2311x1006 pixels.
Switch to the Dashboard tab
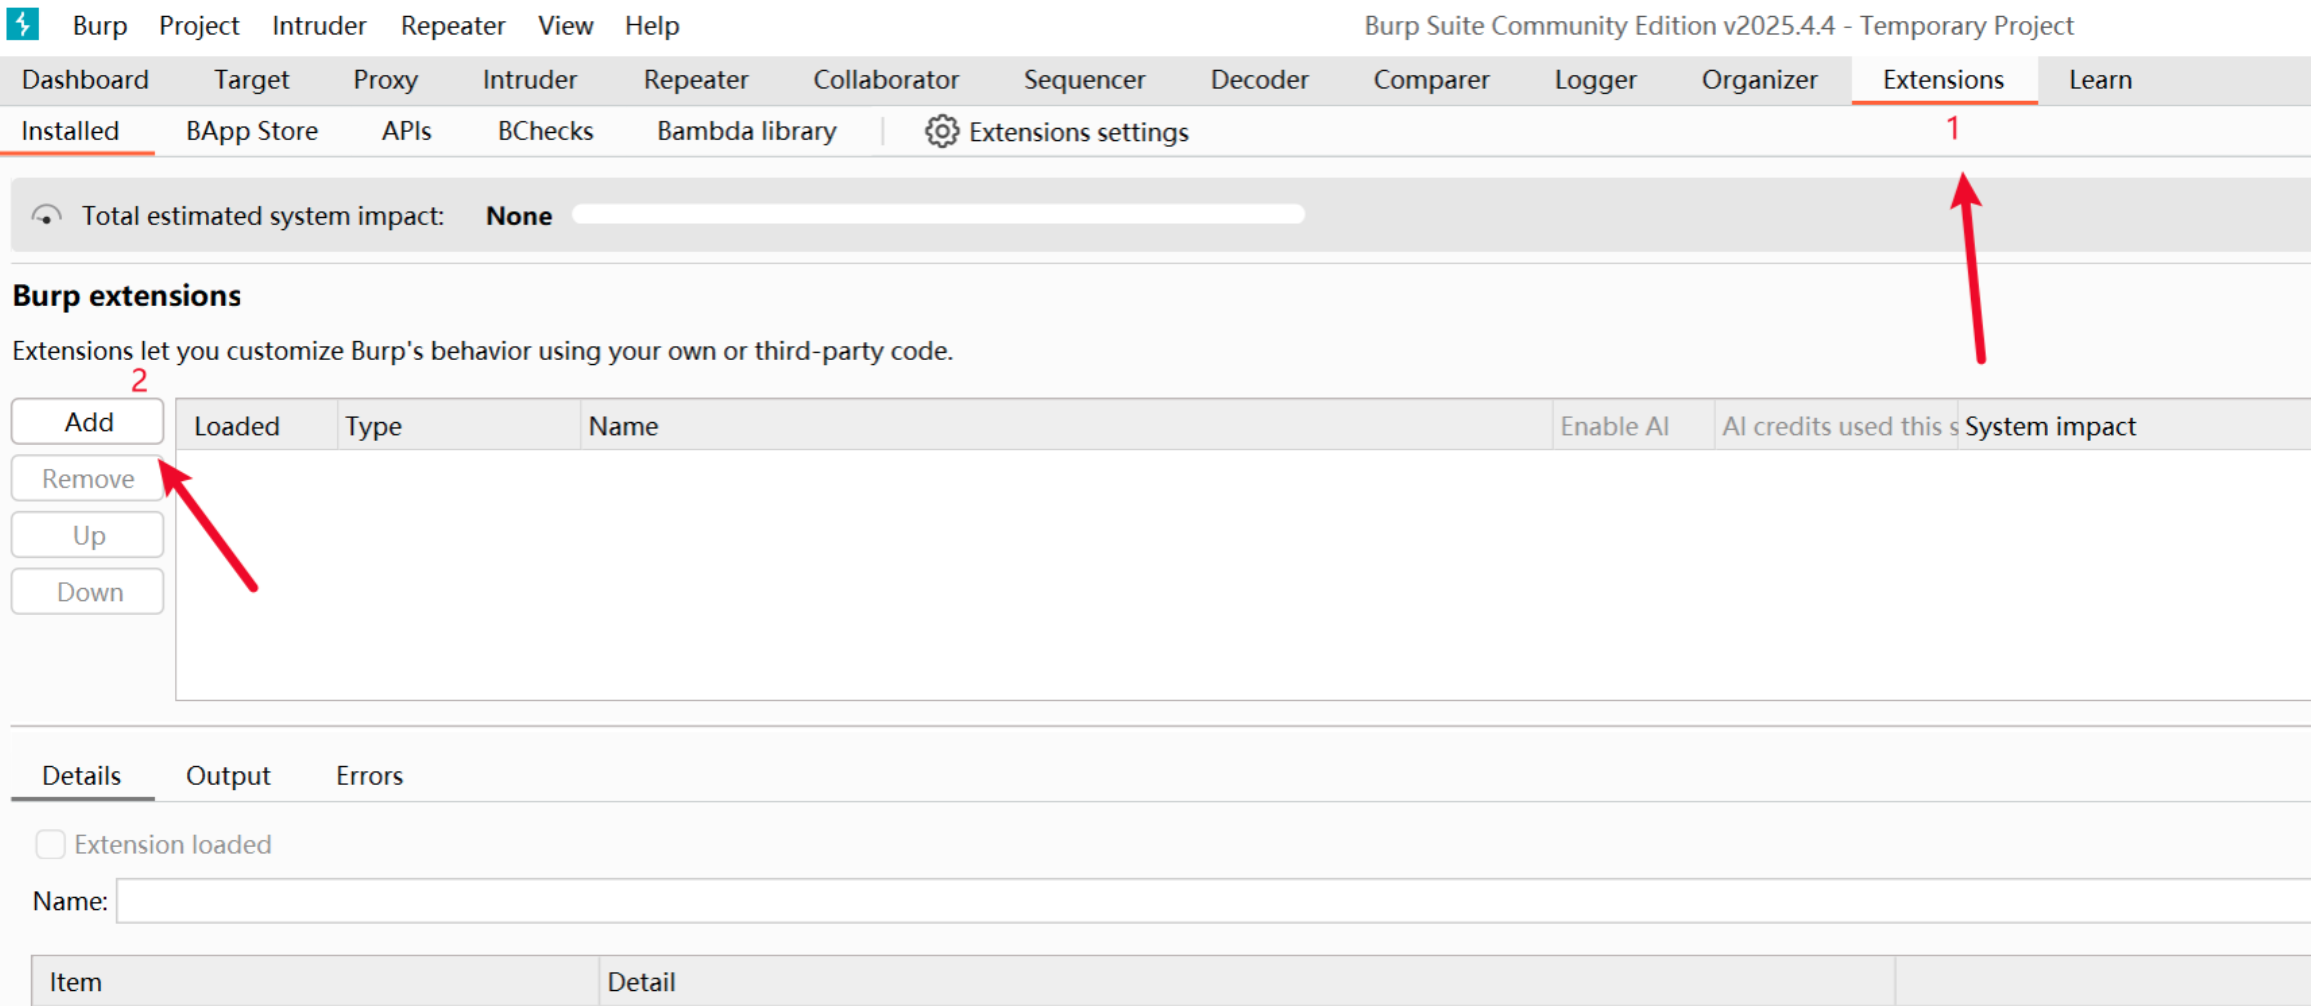(x=85, y=79)
